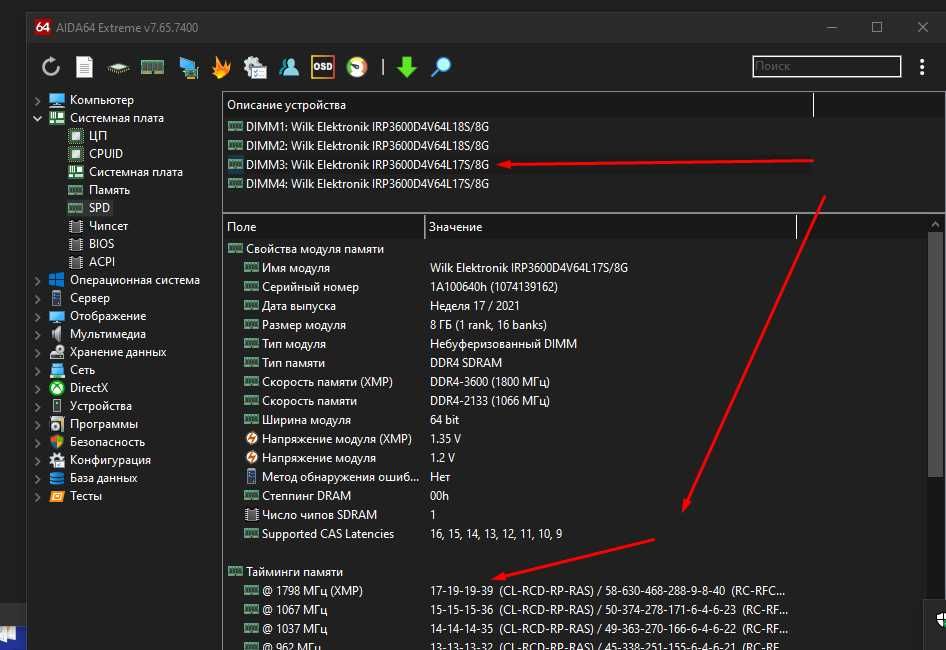Expand the Операционная система node
The height and width of the screenshot is (650, 946).
tap(37, 281)
